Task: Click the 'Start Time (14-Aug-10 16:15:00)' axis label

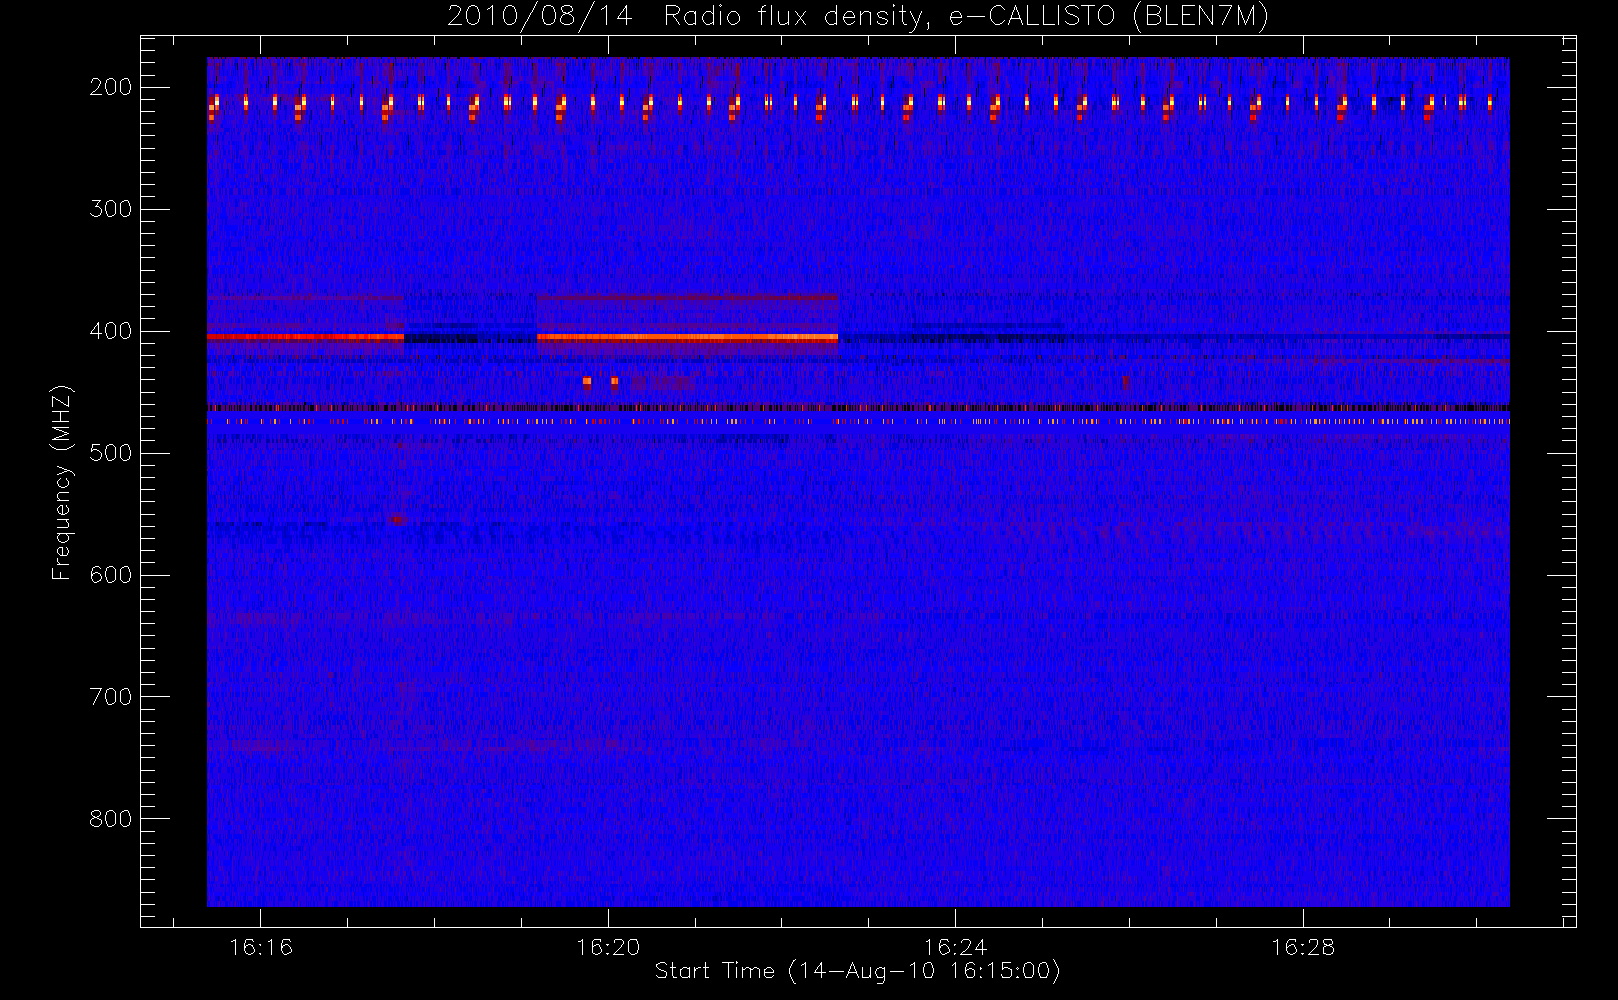Action: tap(857, 971)
